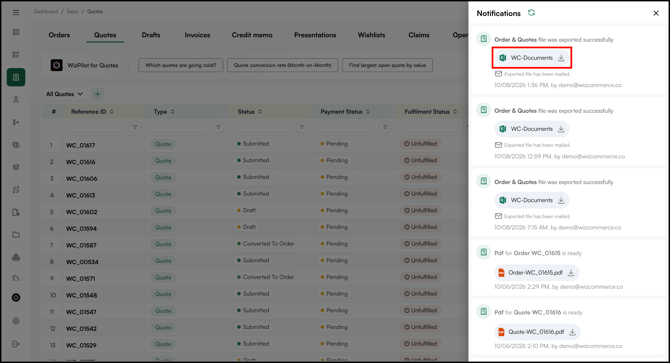Open quote WC_01594
The width and height of the screenshot is (670, 363).
click(x=81, y=228)
